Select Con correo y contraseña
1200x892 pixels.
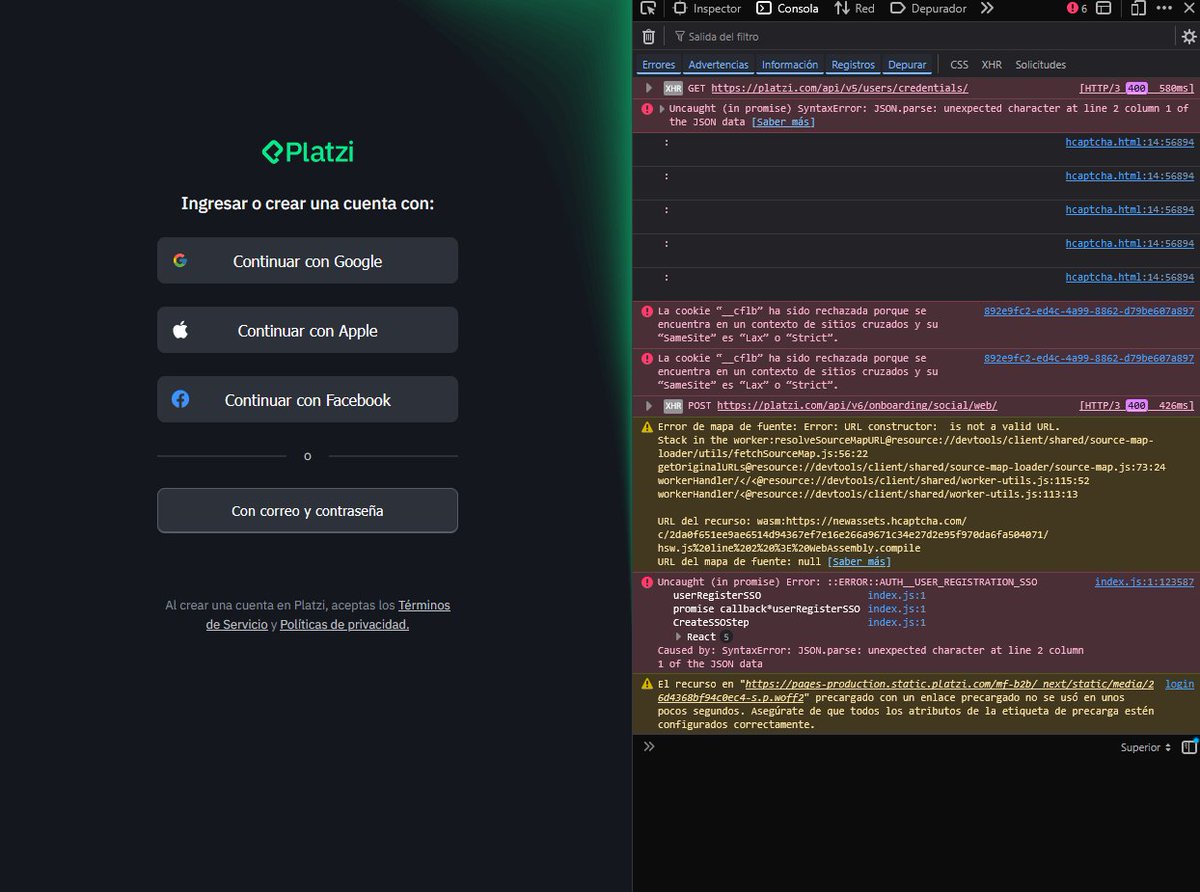tap(307, 510)
